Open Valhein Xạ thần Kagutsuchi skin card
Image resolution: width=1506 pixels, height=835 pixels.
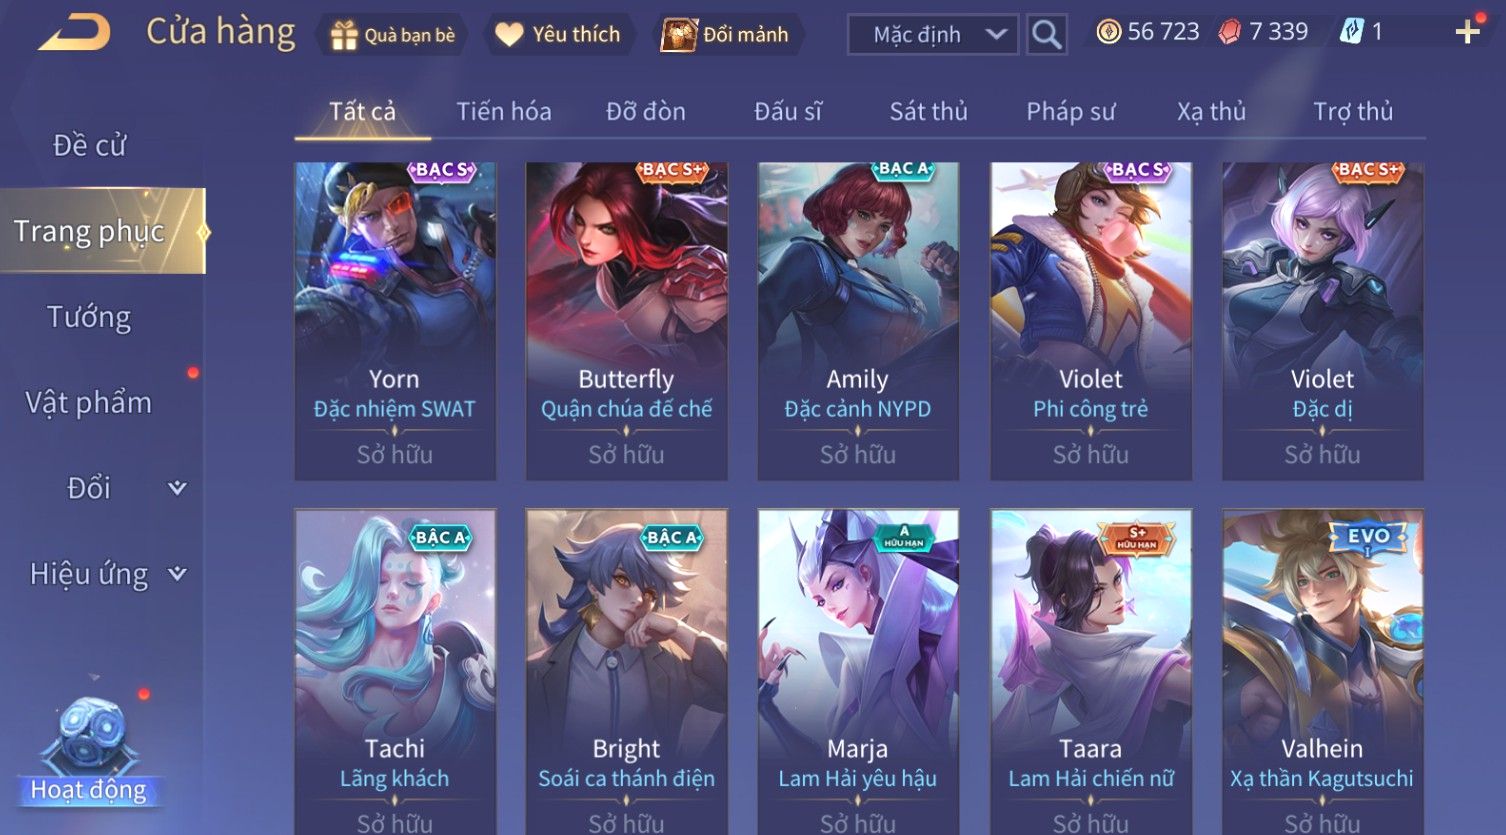coord(1322,672)
